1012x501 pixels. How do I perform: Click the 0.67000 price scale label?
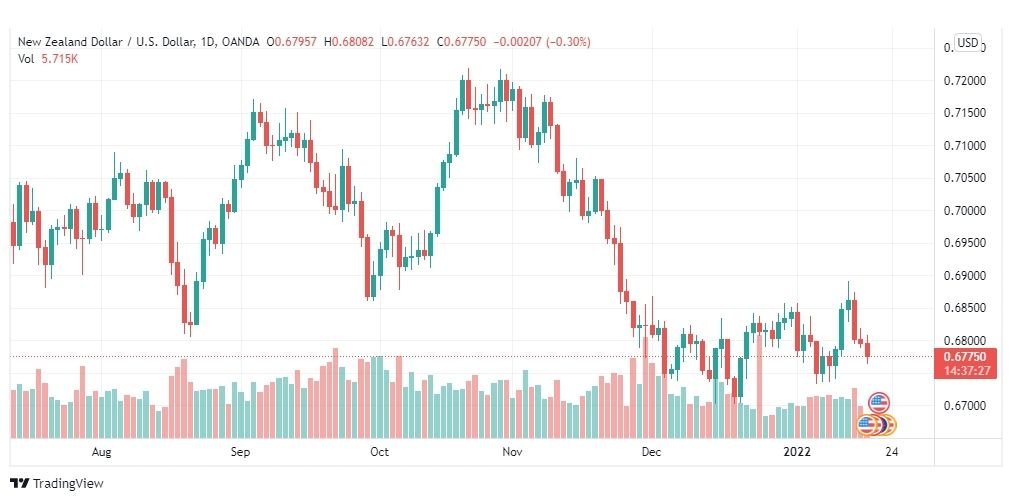click(x=963, y=405)
